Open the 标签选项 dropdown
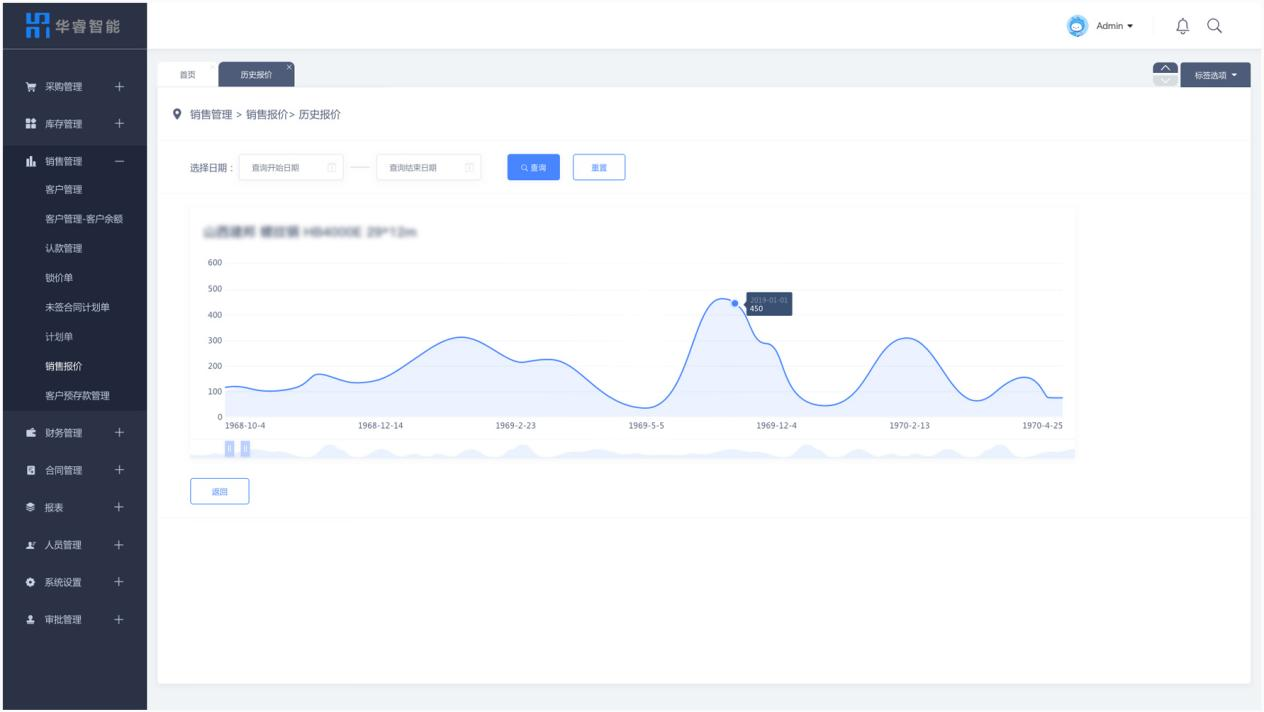 (x=1215, y=75)
